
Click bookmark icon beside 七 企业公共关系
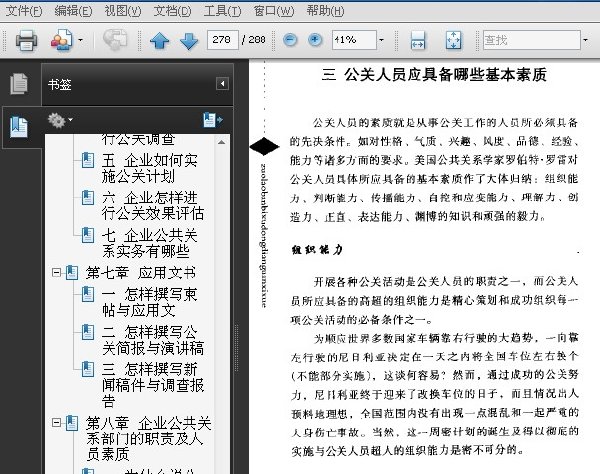88,235
